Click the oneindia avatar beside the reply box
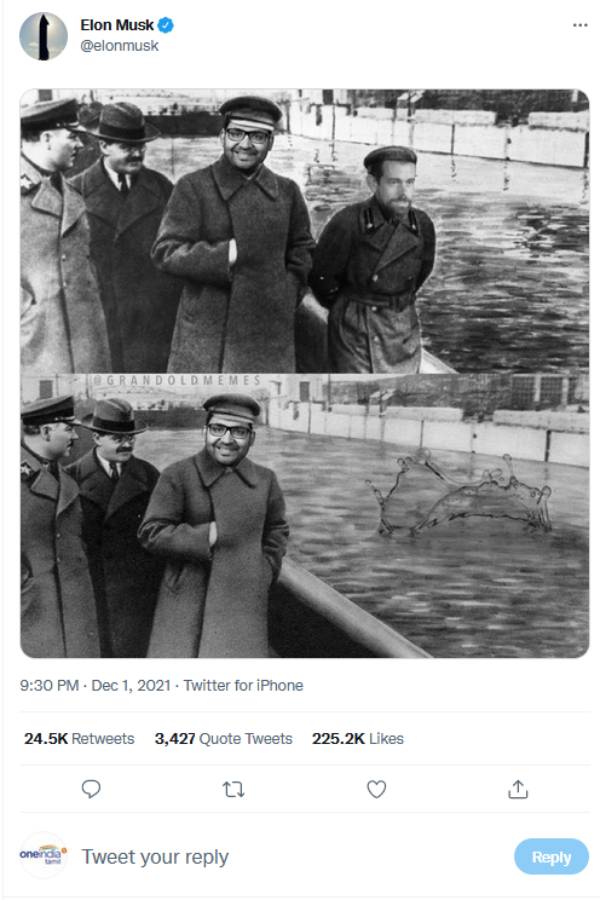 point(43,856)
